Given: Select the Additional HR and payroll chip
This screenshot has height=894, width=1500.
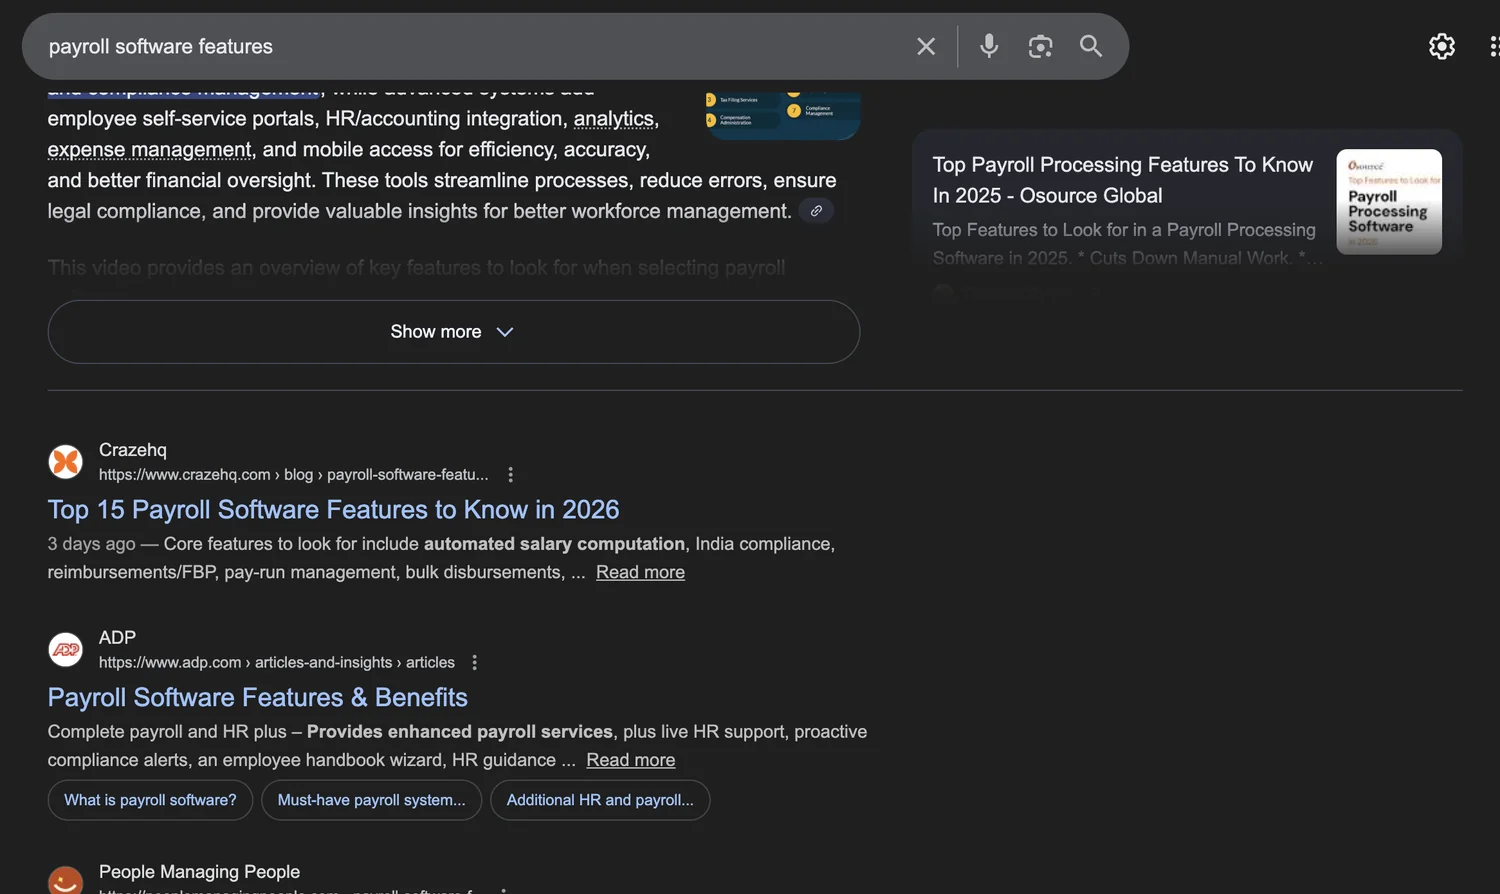Looking at the screenshot, I should point(600,800).
